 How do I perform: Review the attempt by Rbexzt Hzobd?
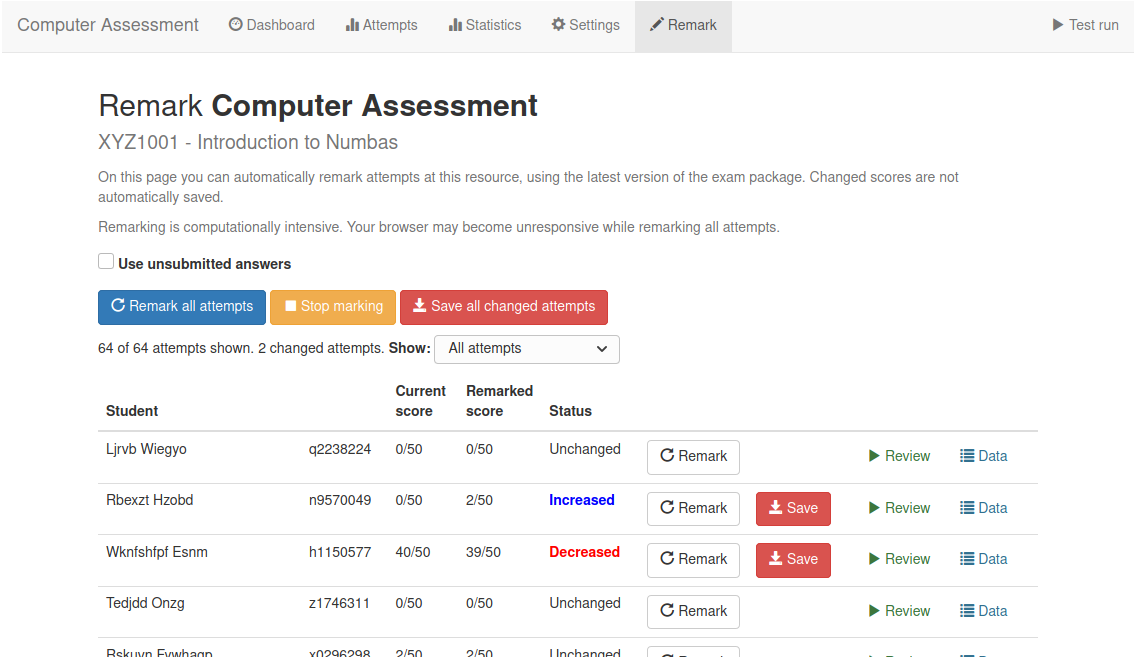(900, 509)
